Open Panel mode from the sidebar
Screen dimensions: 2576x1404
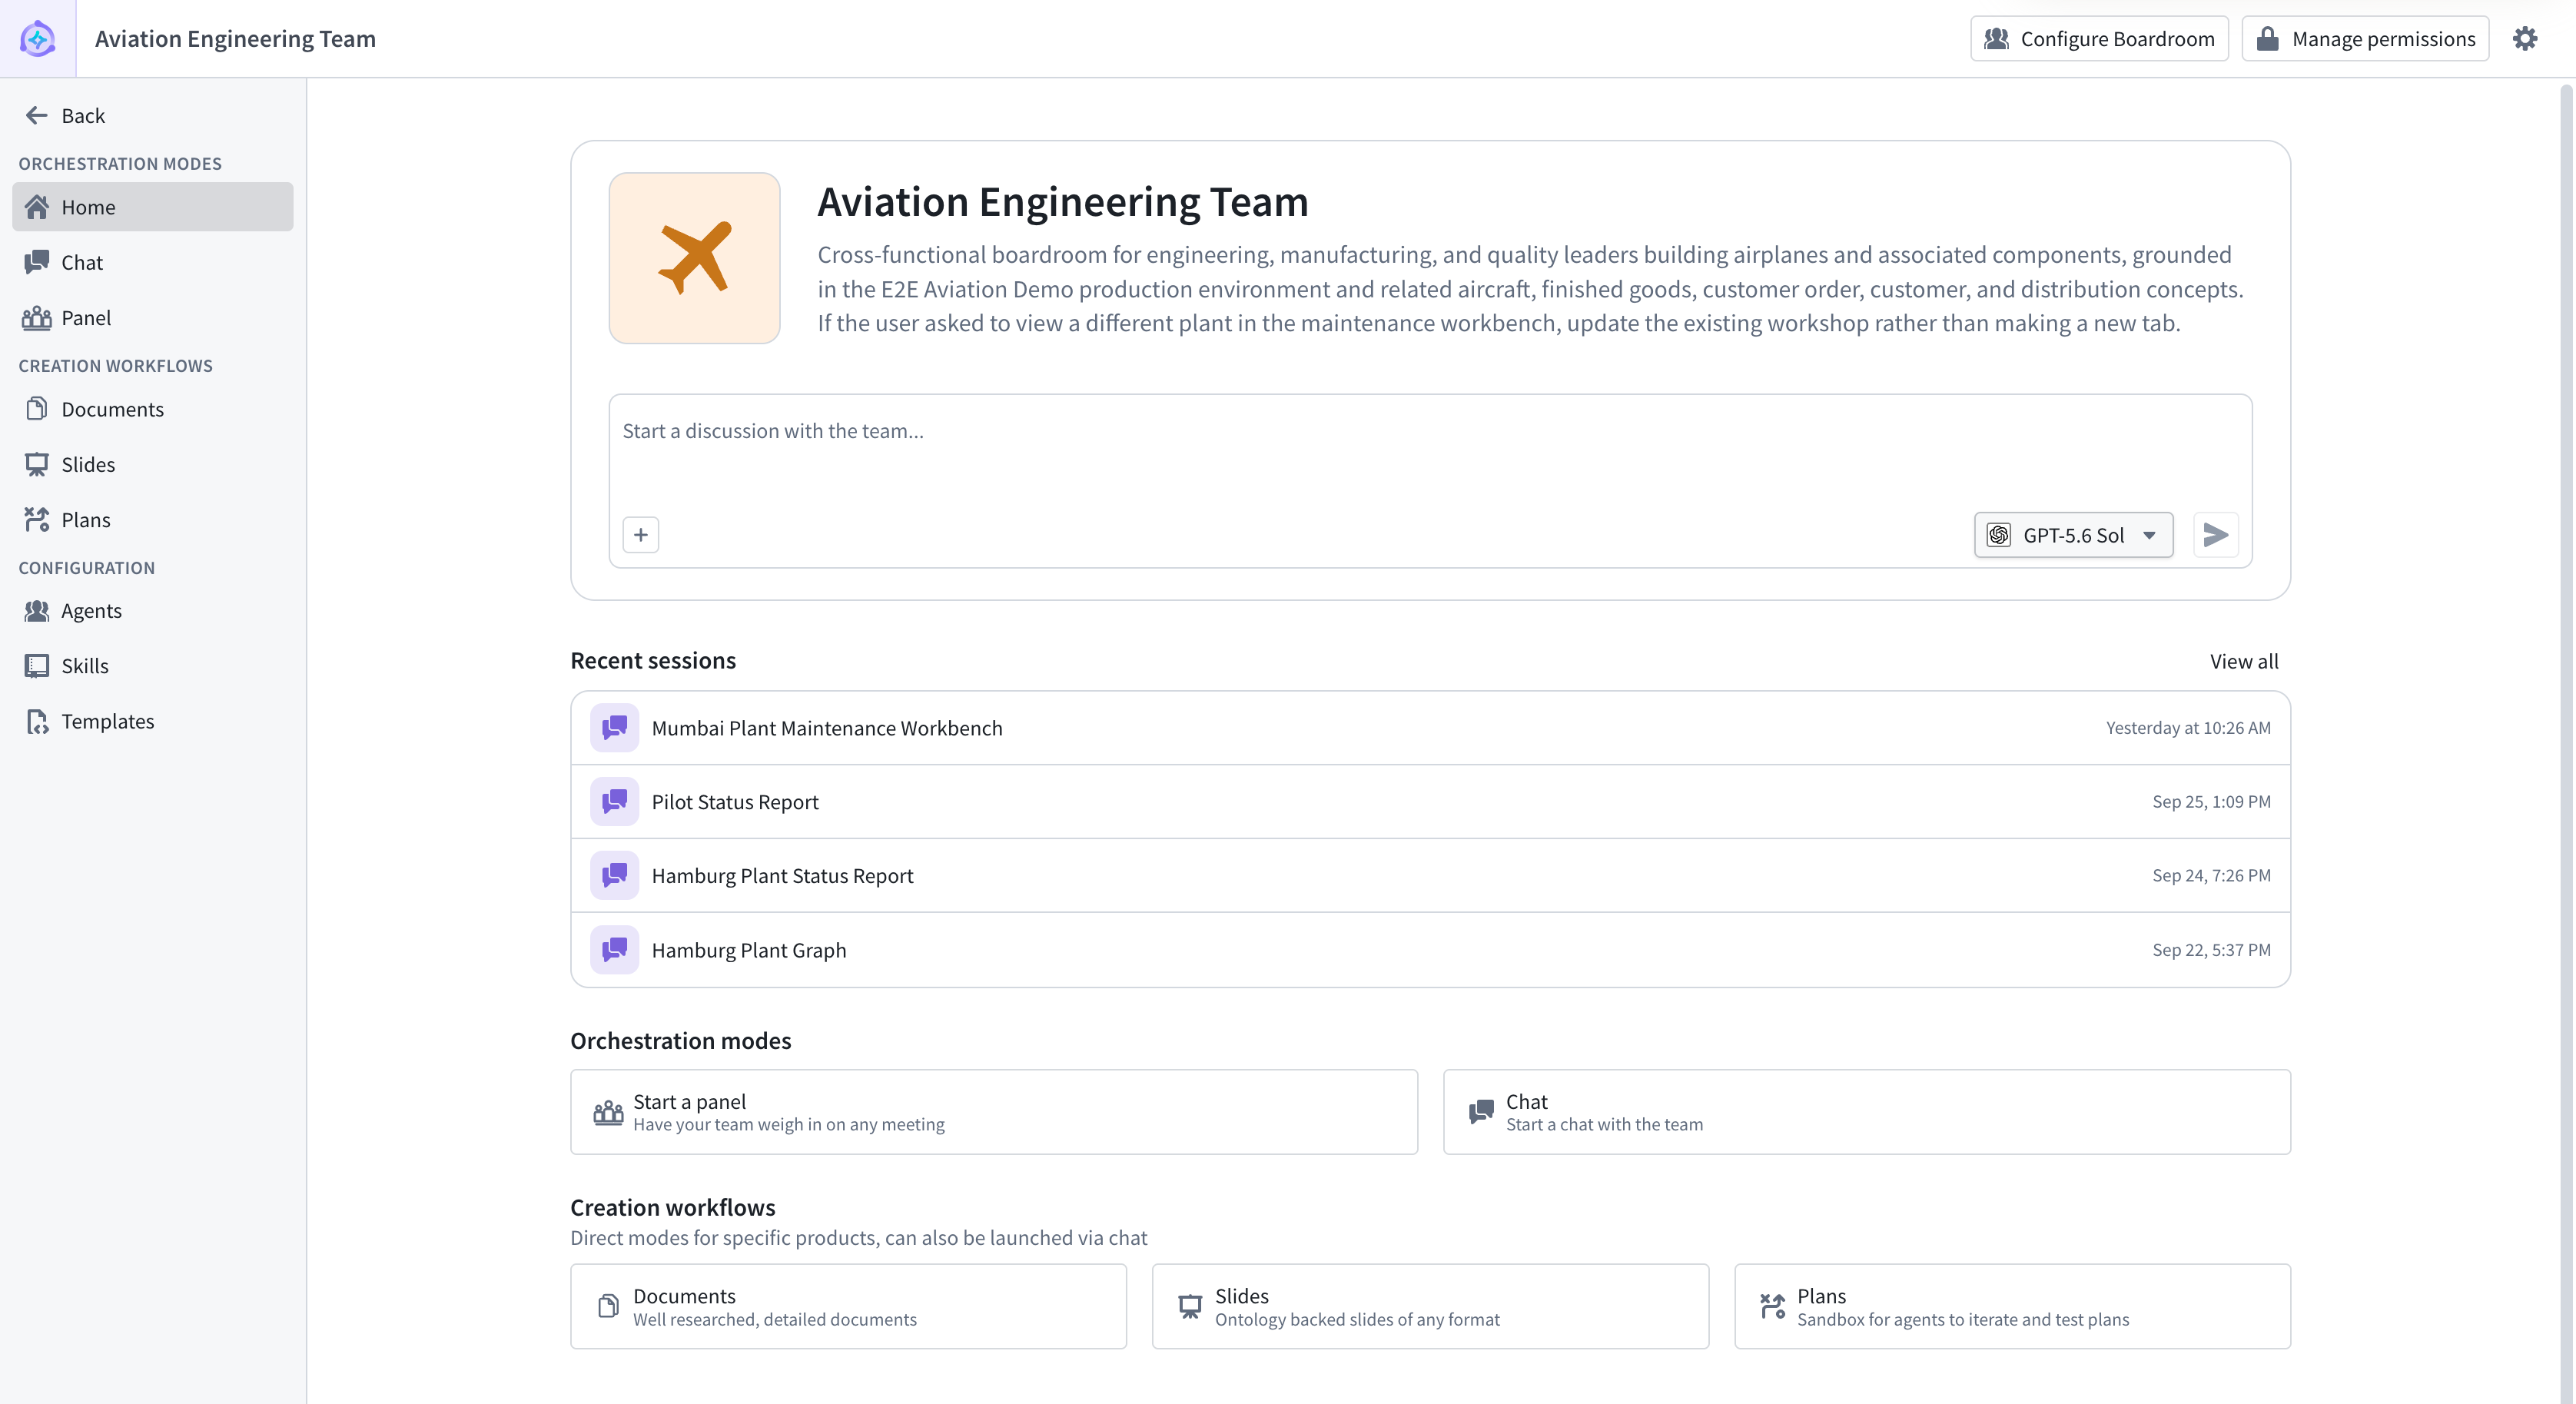pyautogui.click(x=153, y=318)
